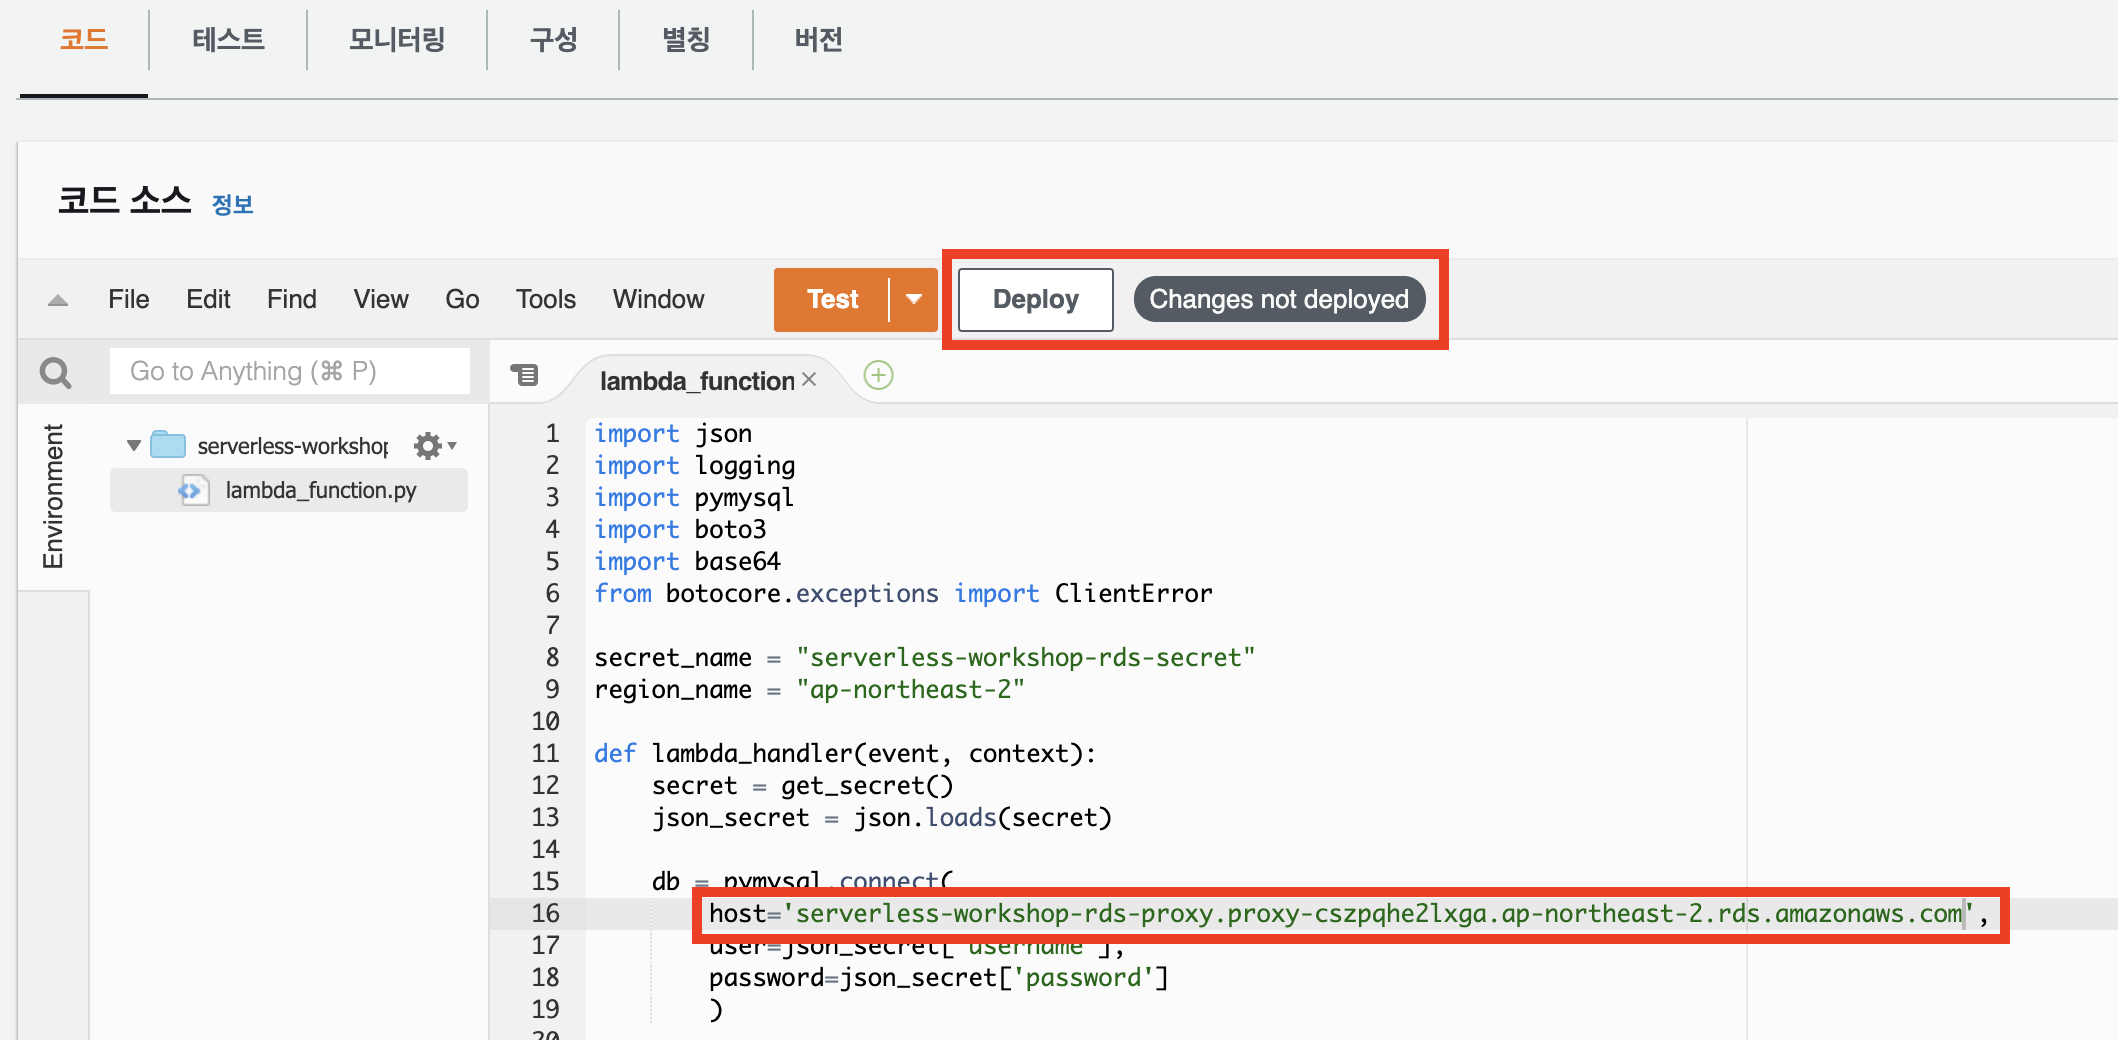Click the text "import pymysql"
This screenshot has height=1040, width=2118.
694,497
